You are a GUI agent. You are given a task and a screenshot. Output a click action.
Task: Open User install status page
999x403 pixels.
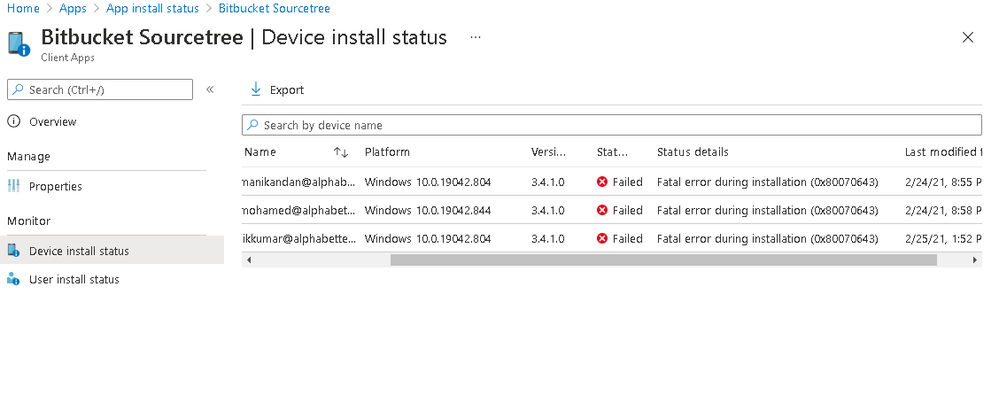(x=74, y=280)
